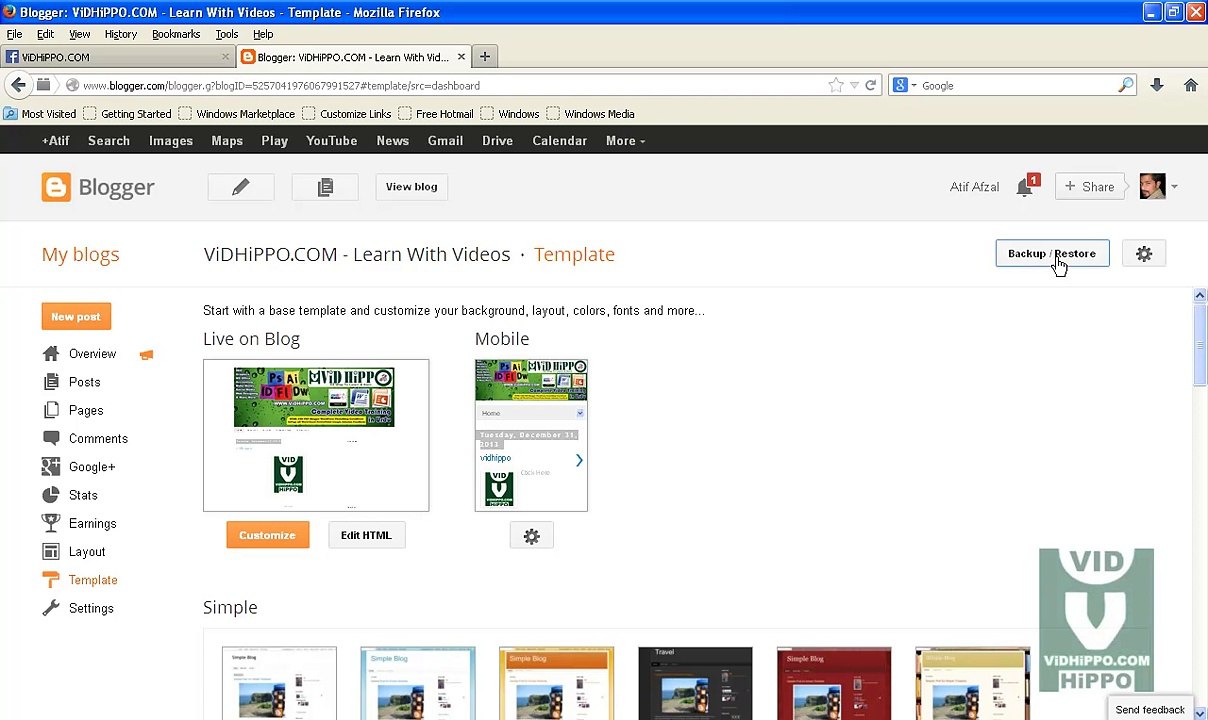This screenshot has height=720, width=1208.
Task: Open a new tab with plus button
Action: [x=484, y=57]
